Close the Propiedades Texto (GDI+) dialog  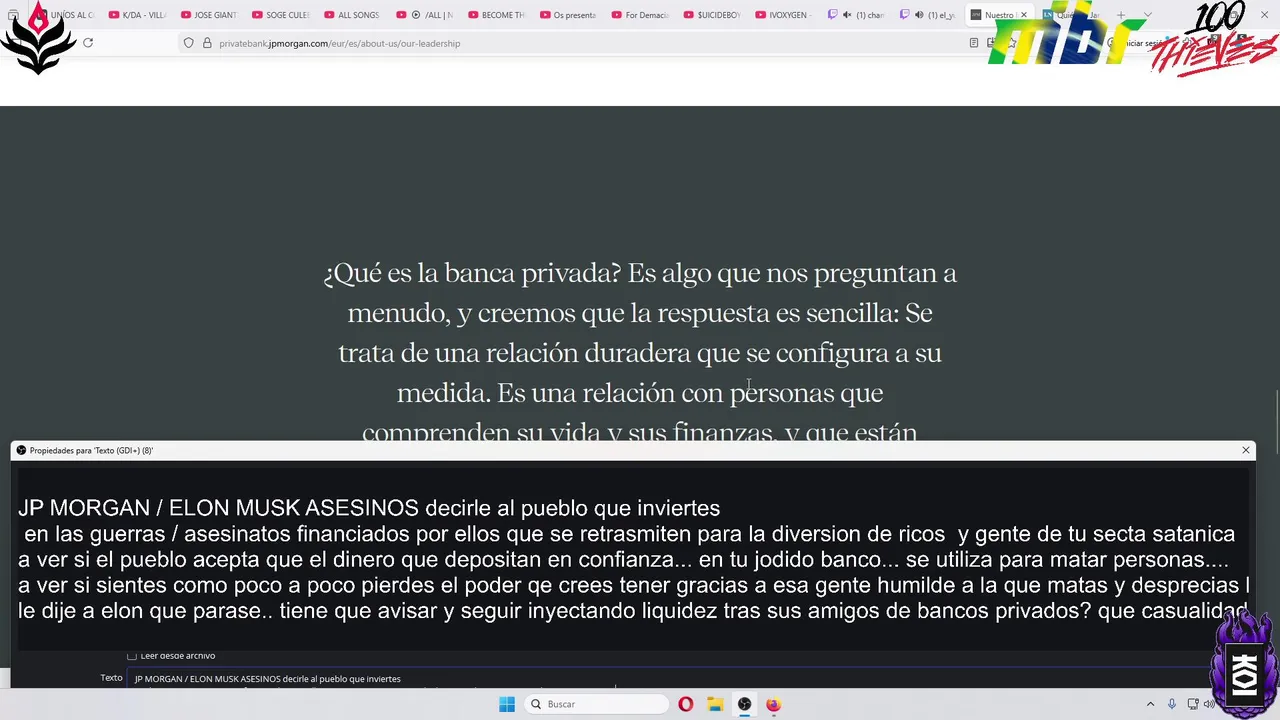pos(1246,450)
